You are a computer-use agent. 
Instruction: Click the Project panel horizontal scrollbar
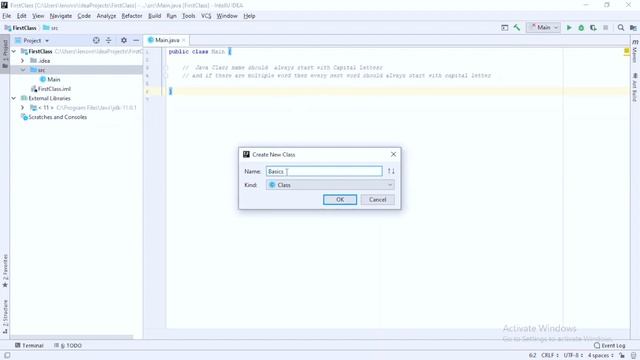71,337
